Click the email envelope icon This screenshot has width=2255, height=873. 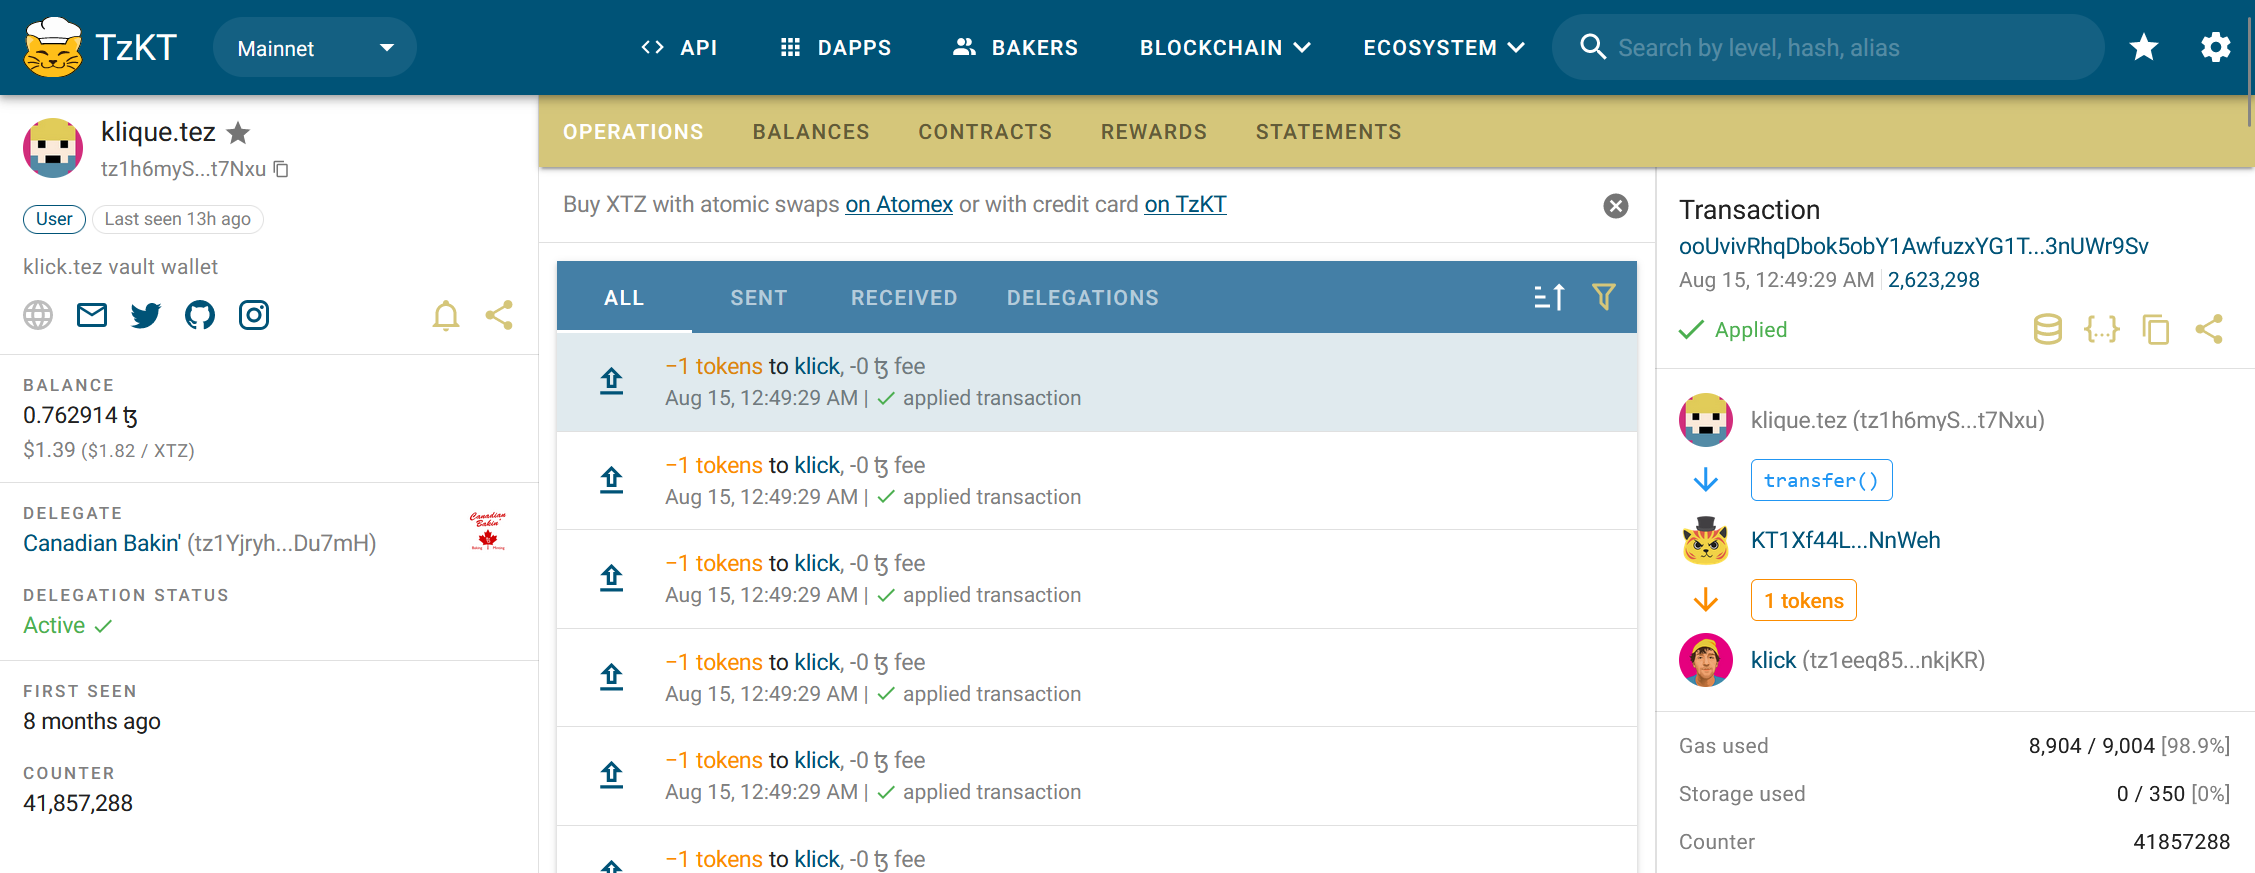click(x=92, y=315)
